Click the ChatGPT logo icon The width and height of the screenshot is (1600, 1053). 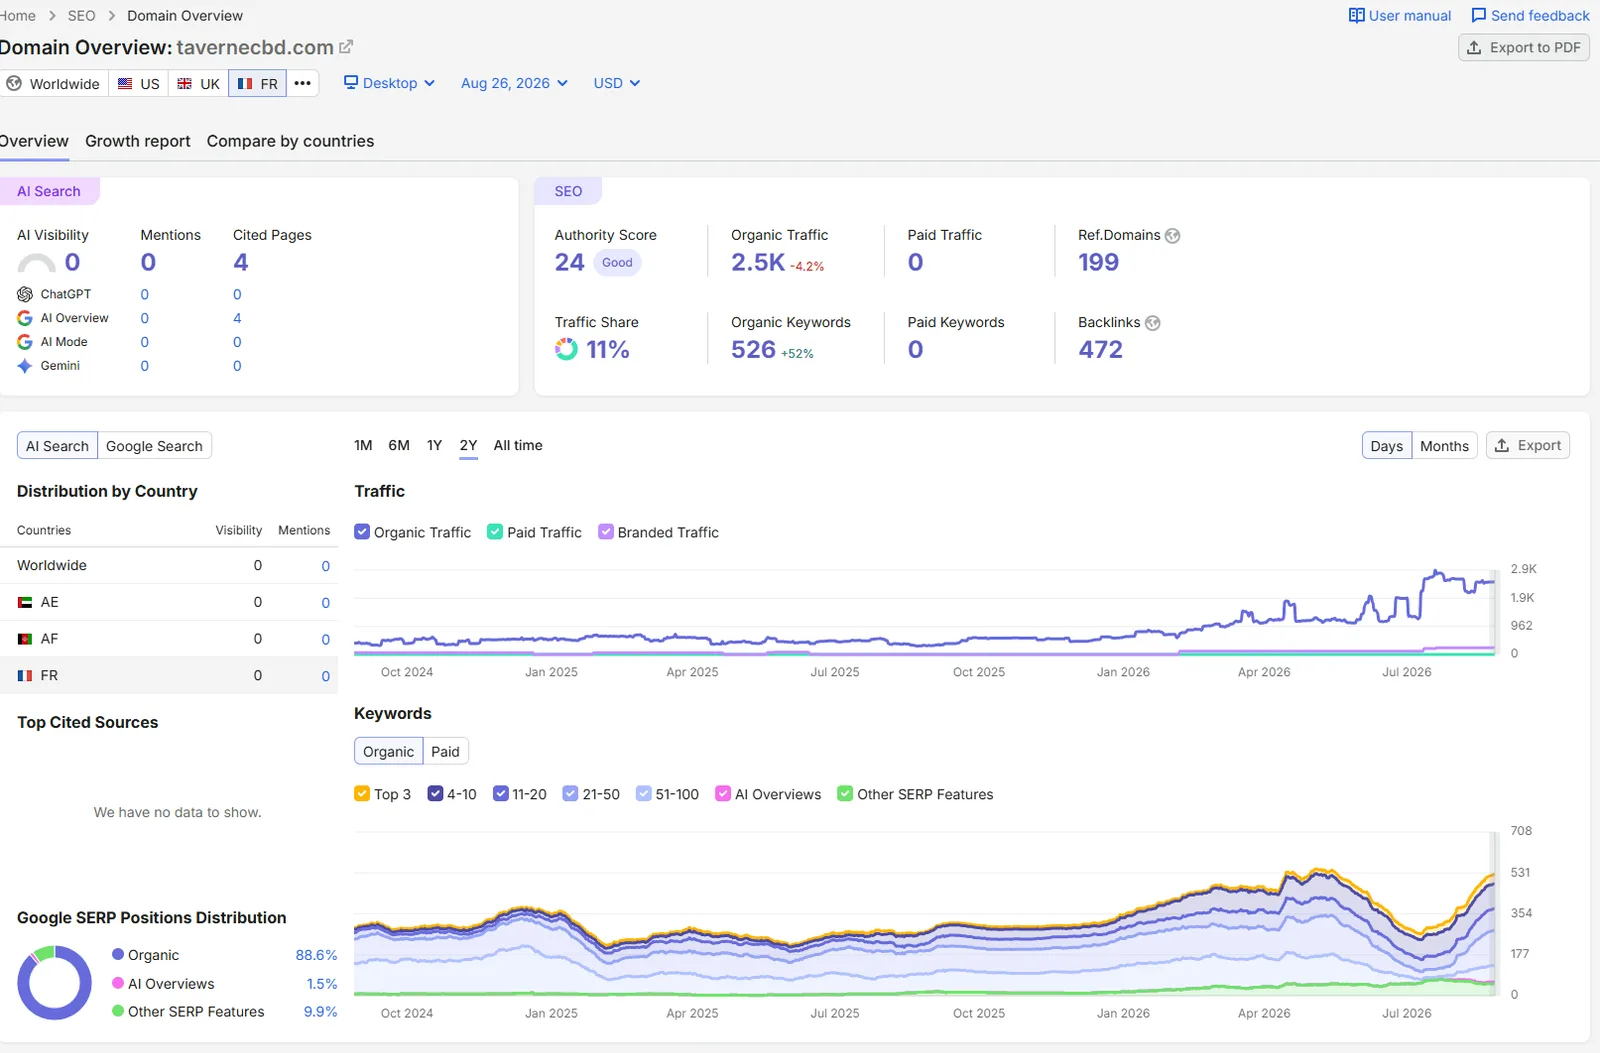[25, 294]
